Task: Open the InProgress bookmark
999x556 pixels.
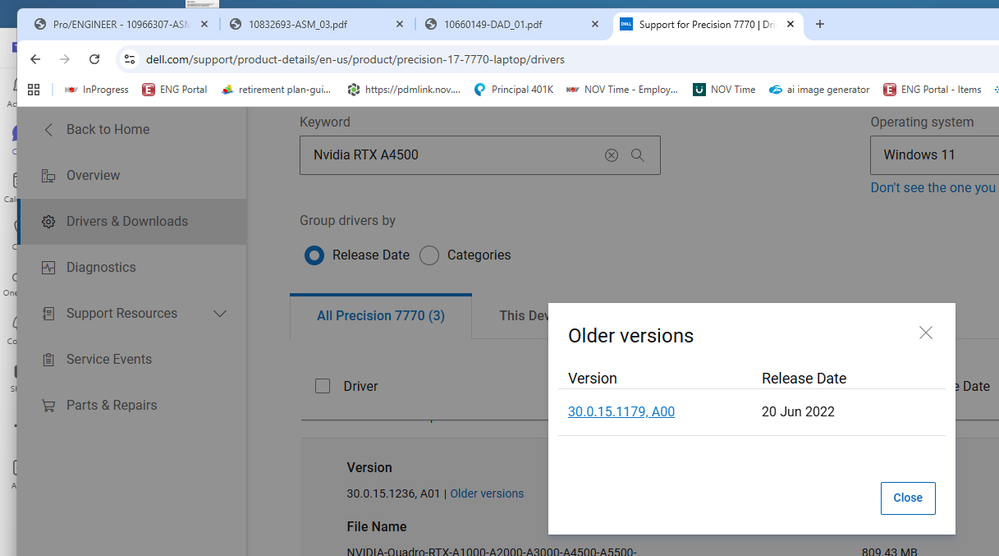Action: point(96,90)
